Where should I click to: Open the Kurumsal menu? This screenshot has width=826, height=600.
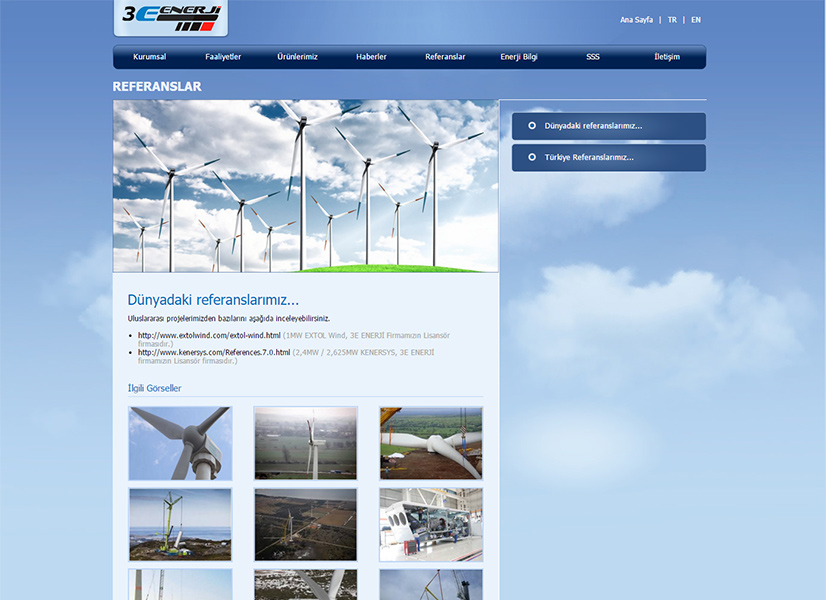[x=149, y=57]
